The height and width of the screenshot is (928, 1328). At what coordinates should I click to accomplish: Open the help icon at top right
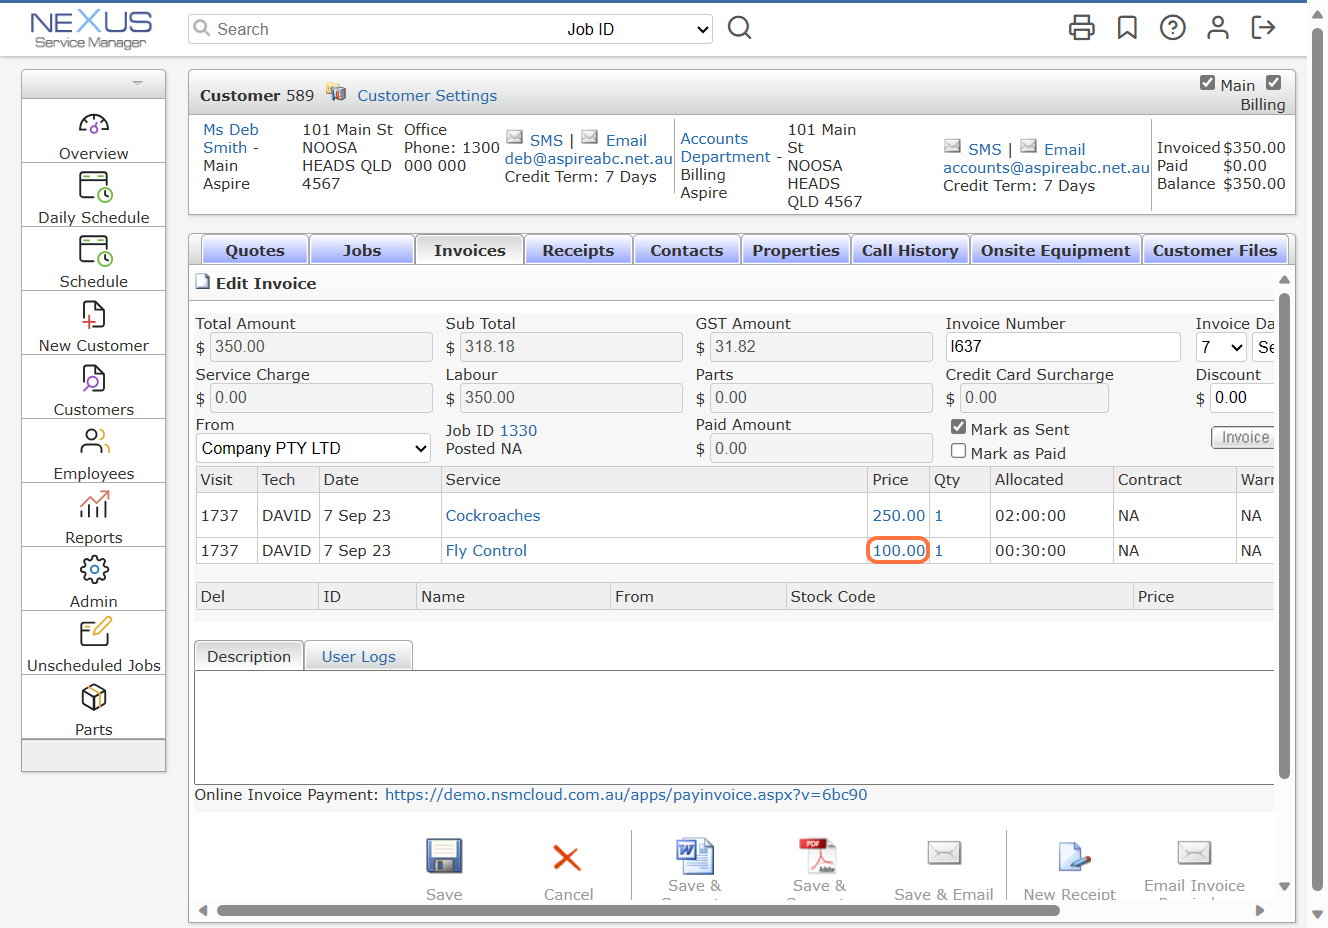[1172, 28]
